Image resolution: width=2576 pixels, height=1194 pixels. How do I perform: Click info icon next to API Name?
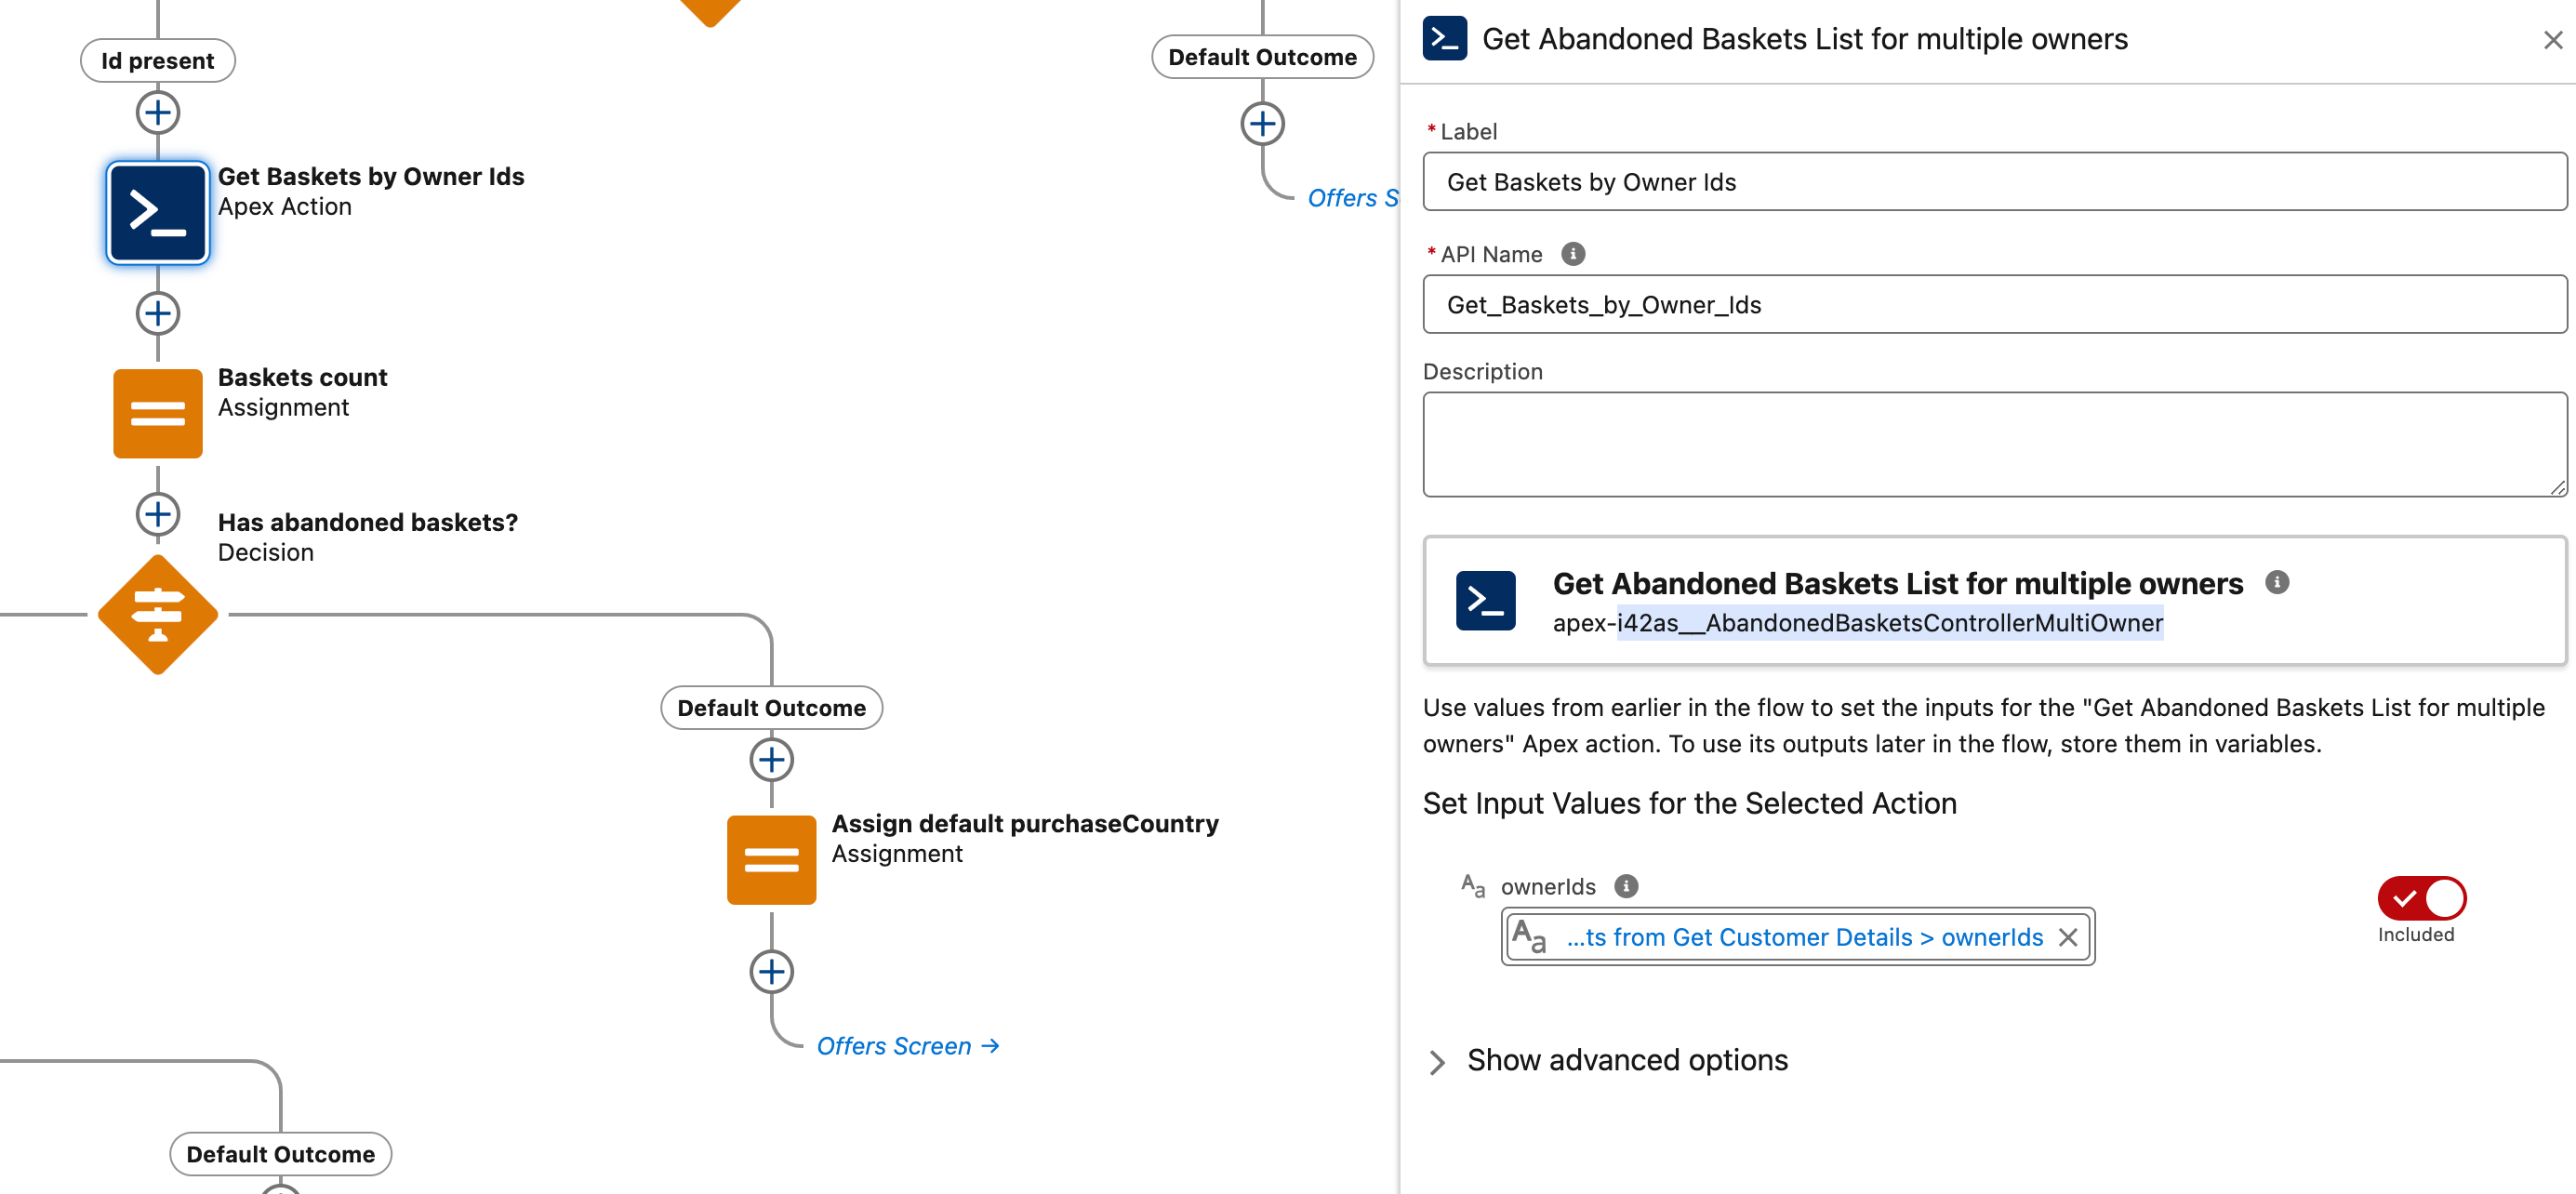point(1572,254)
